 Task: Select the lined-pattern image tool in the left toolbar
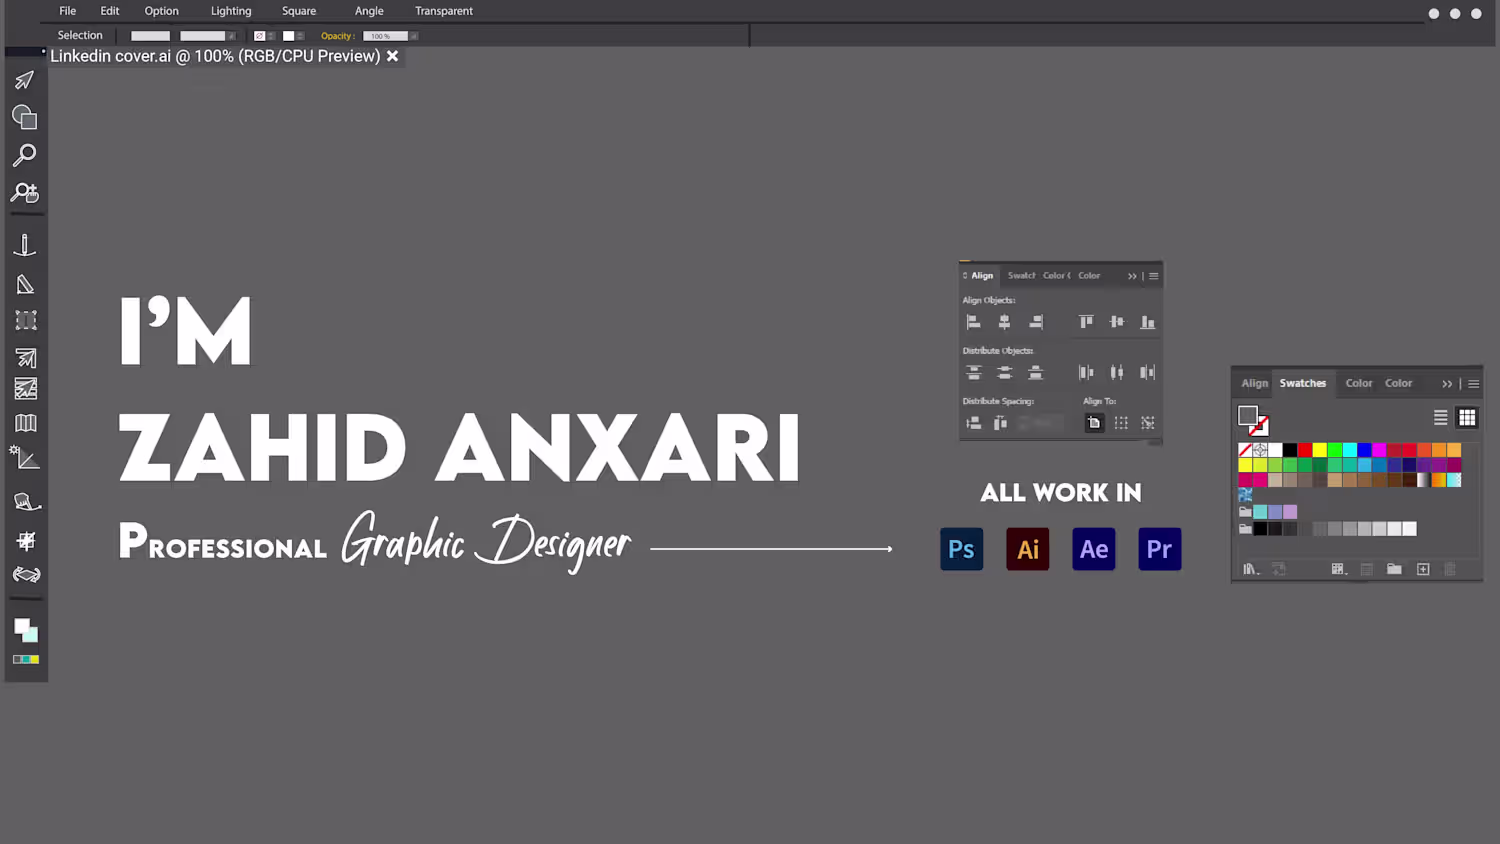point(26,389)
